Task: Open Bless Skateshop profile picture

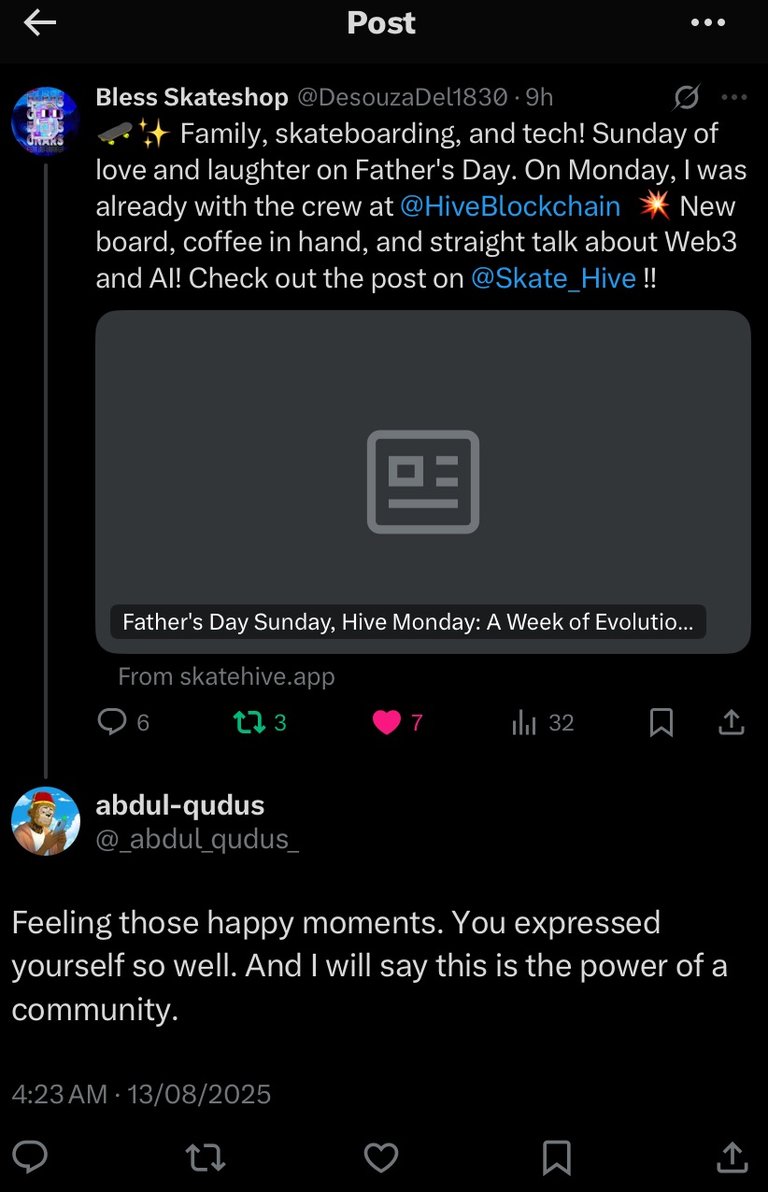Action: pyautogui.click(x=45, y=119)
